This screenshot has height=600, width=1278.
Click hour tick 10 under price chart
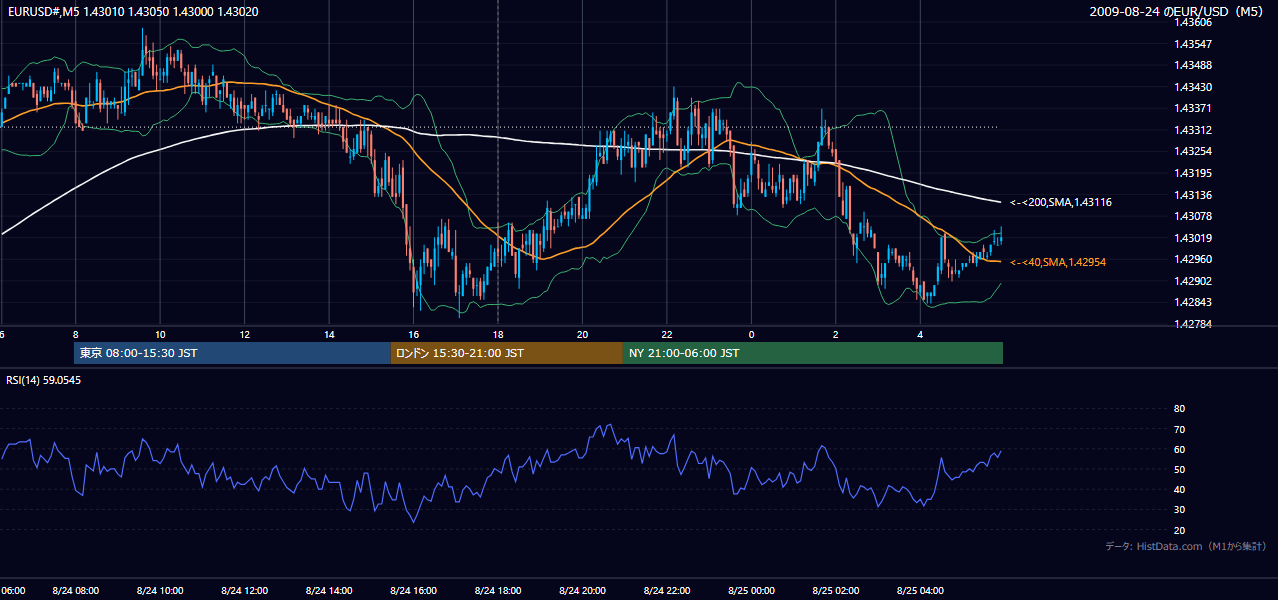(160, 334)
